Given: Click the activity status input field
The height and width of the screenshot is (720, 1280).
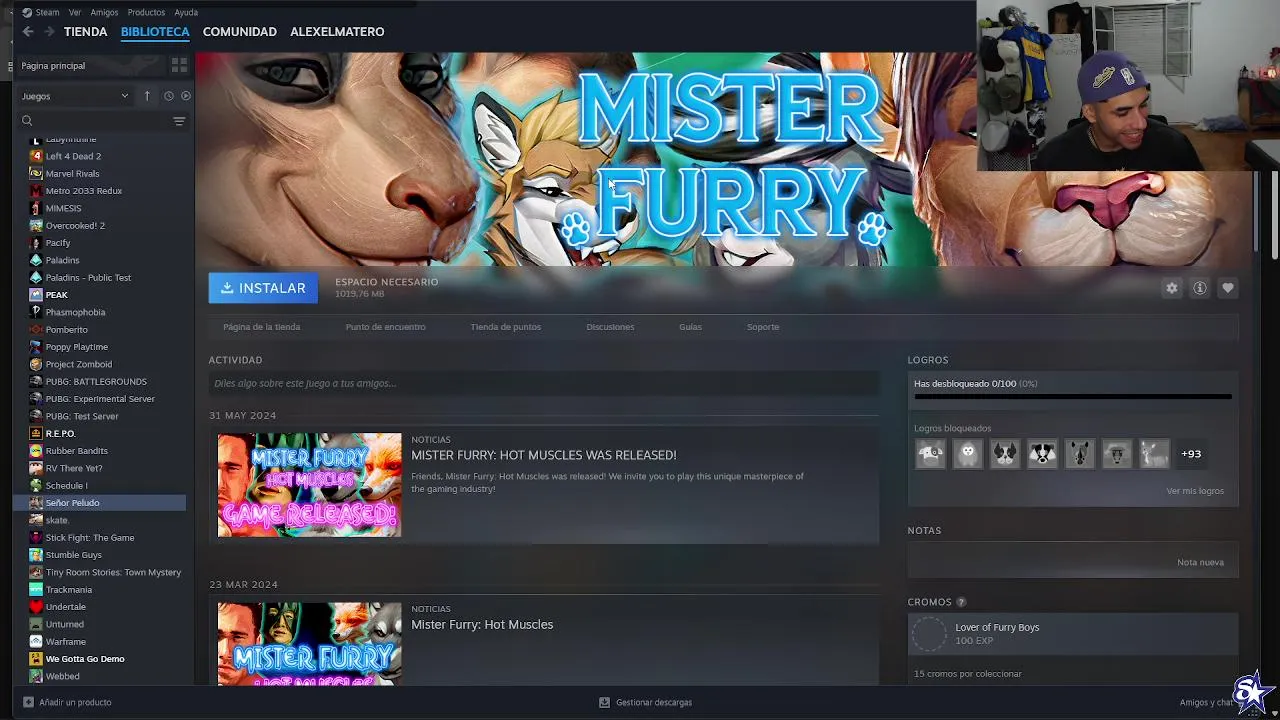Looking at the screenshot, I should pos(544,383).
